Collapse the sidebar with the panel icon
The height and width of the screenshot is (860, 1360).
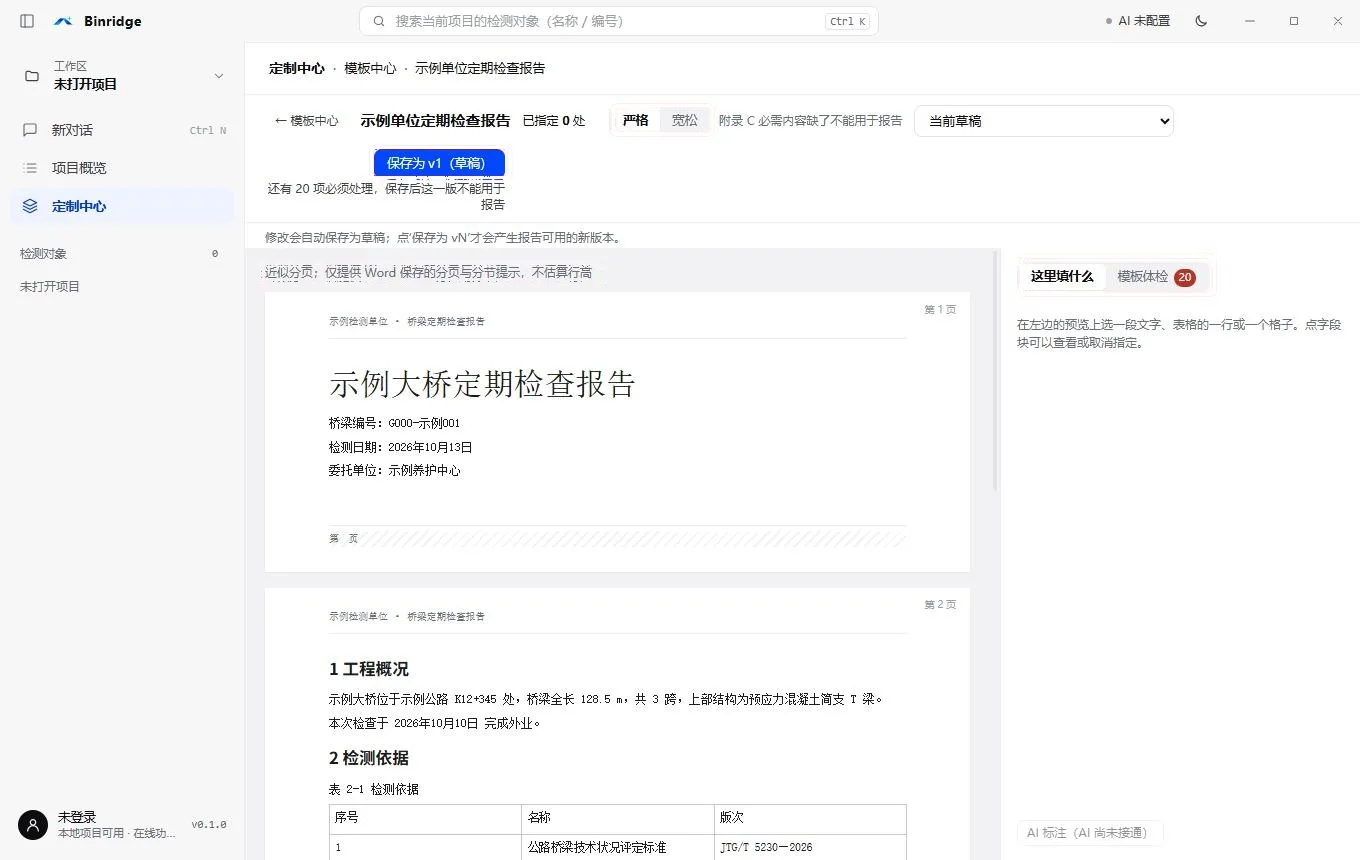coord(27,21)
